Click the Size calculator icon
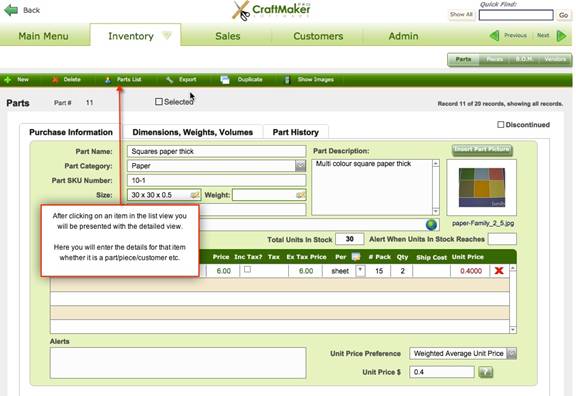 (x=195, y=195)
